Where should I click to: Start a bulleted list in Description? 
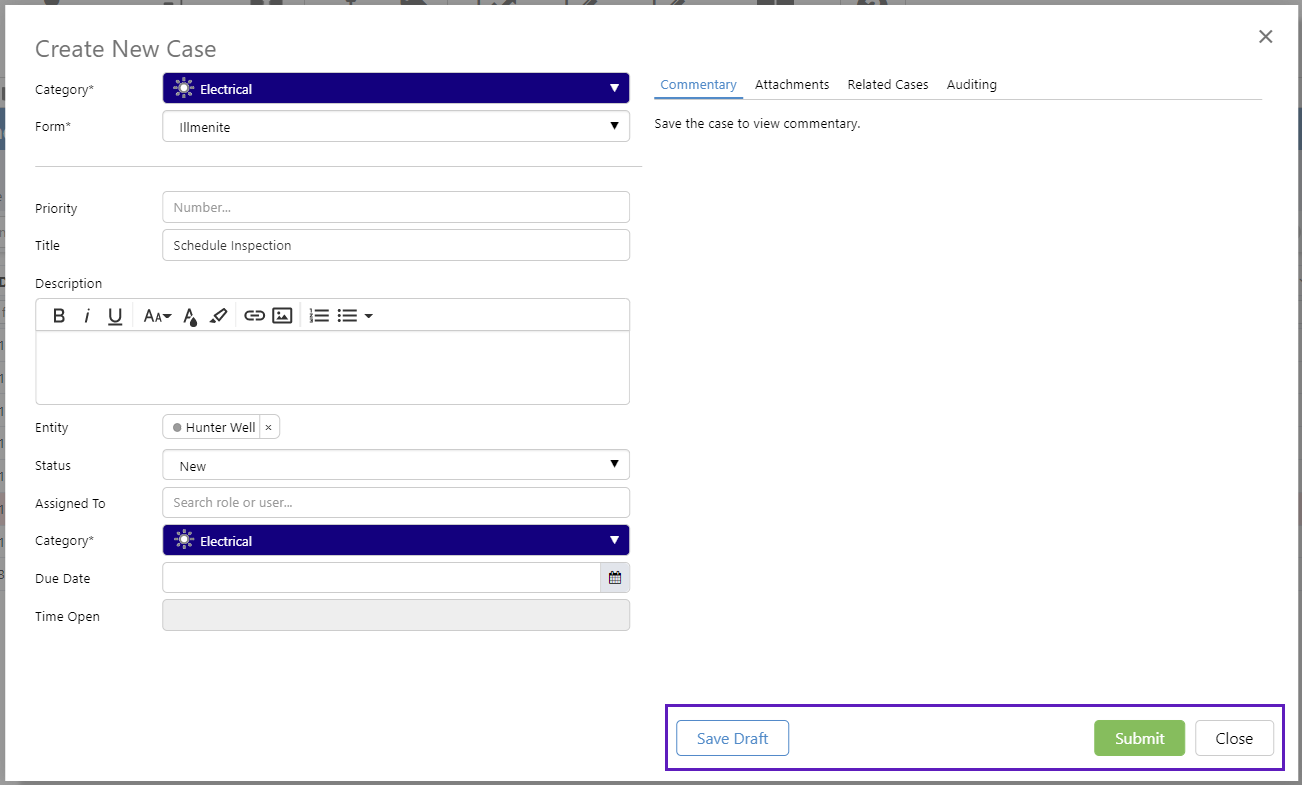(x=347, y=316)
